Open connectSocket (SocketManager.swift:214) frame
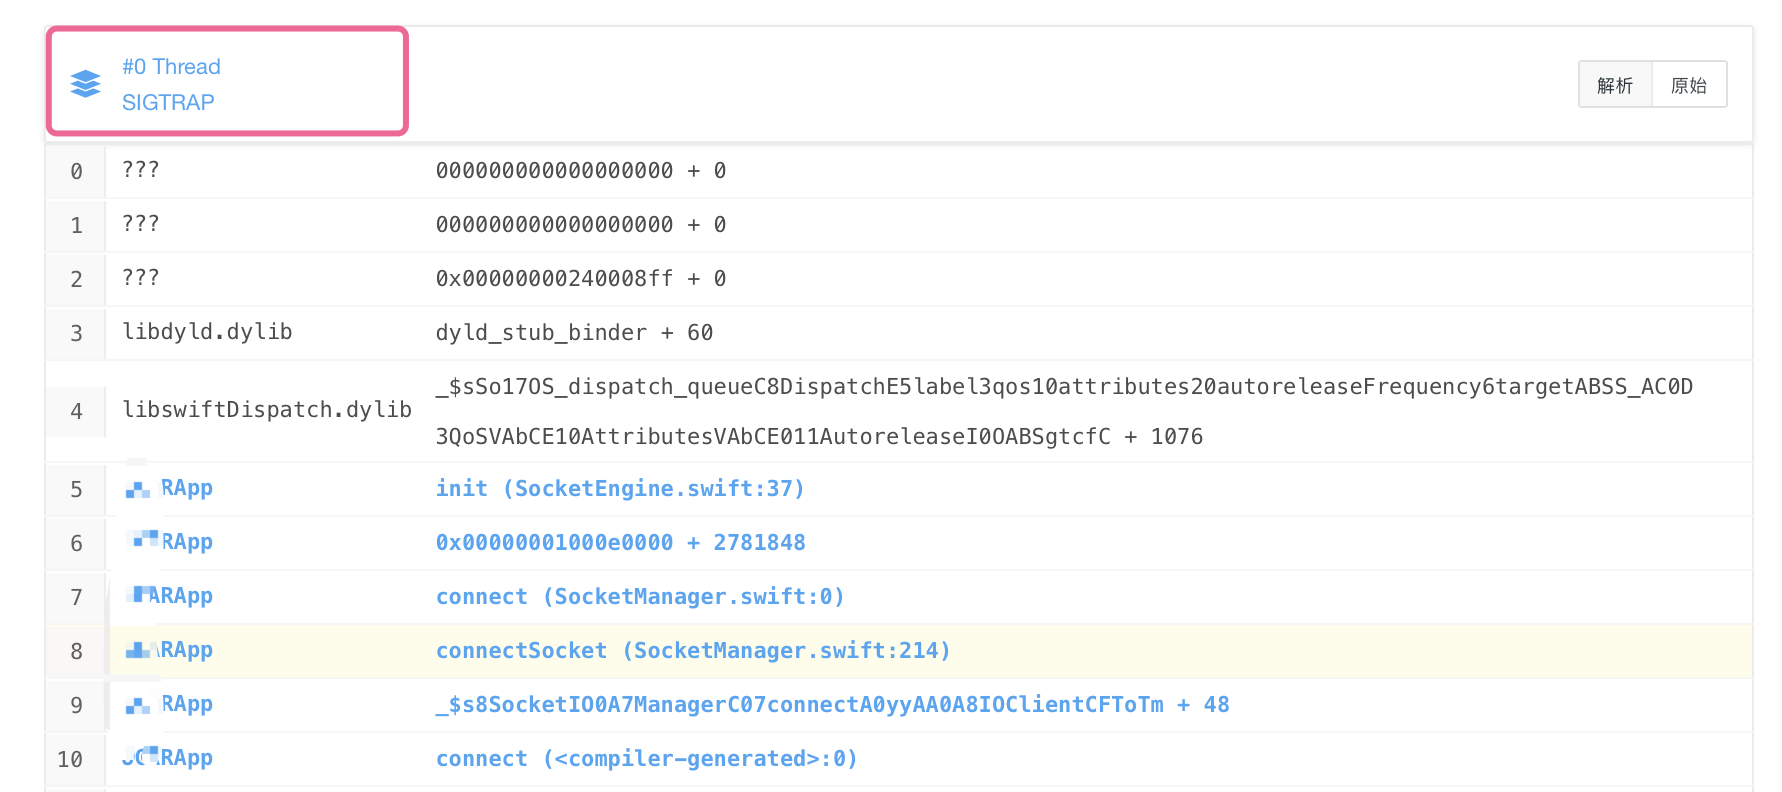The width and height of the screenshot is (1782, 792). (693, 650)
